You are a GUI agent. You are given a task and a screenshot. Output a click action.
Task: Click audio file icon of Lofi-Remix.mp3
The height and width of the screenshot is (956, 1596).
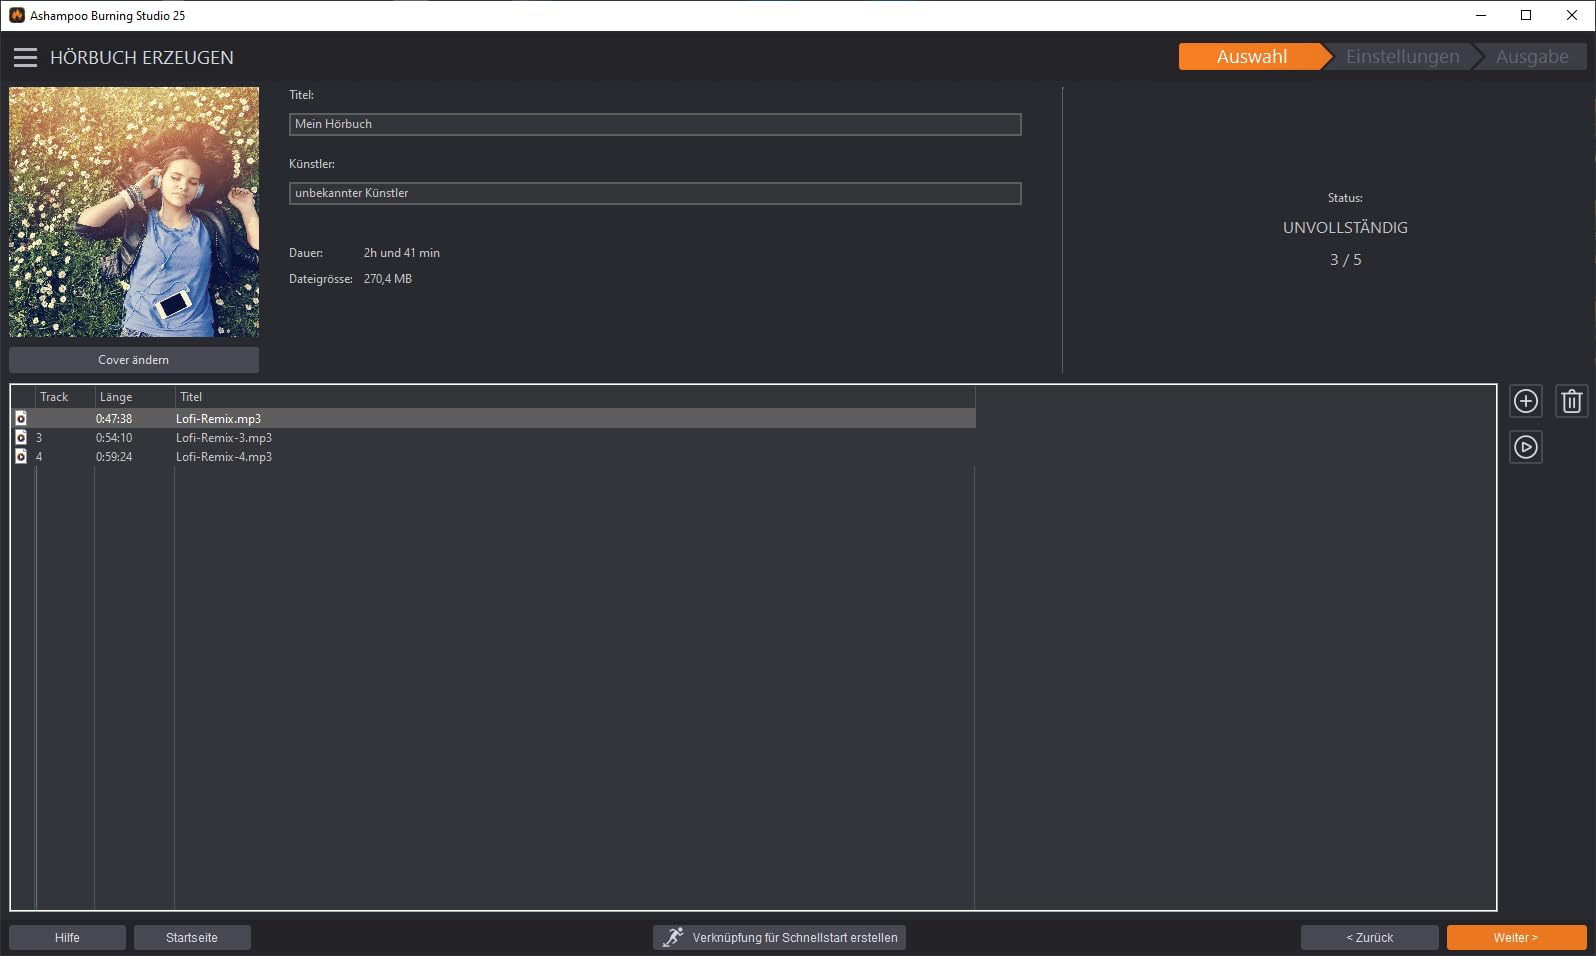point(21,419)
